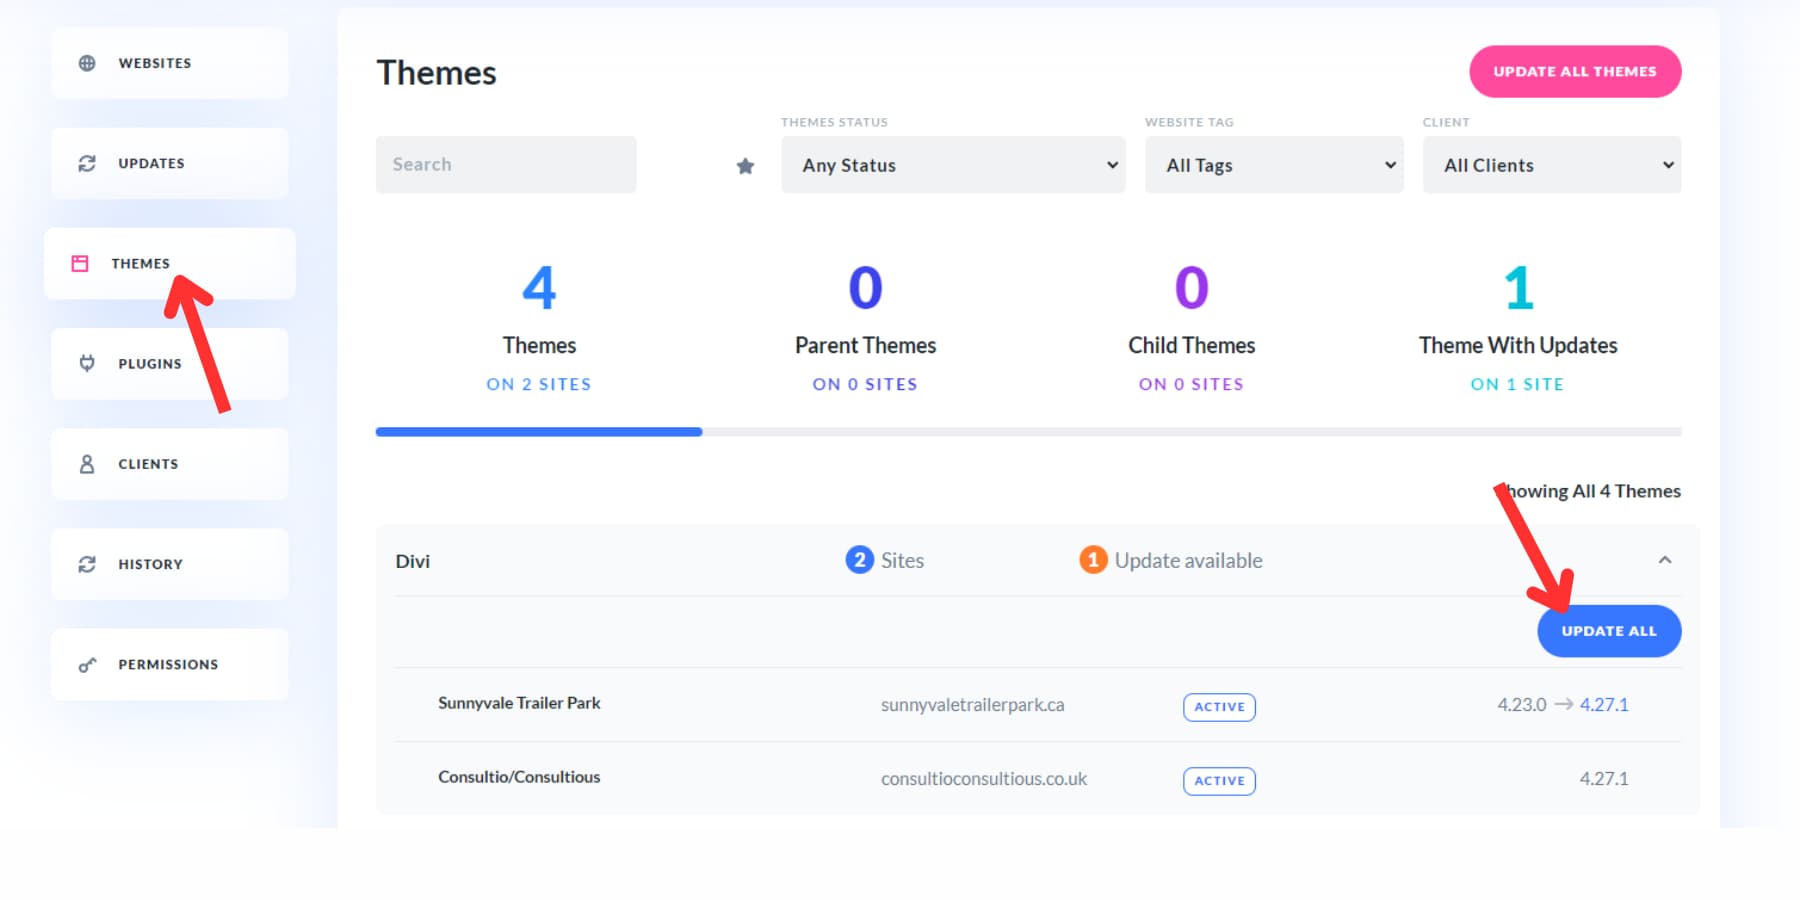Click the plug icon beside Plugins
Screen dimensions: 1800x900
pyautogui.click(x=87, y=363)
